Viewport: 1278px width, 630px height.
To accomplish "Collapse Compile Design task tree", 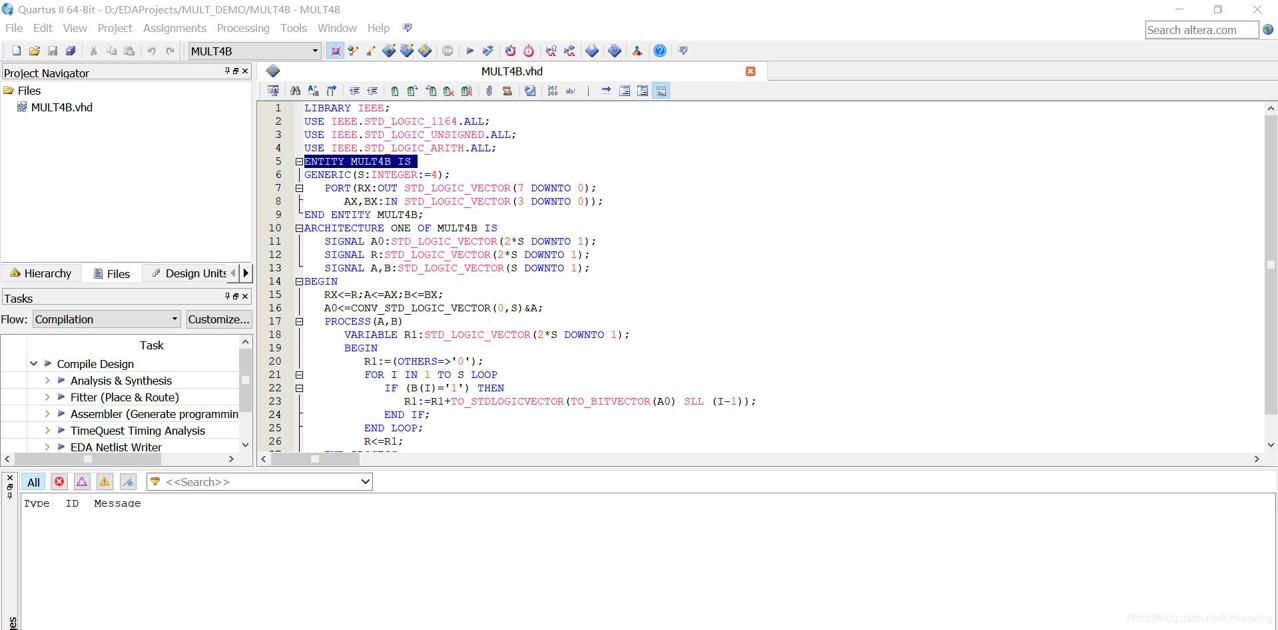I will [33, 364].
